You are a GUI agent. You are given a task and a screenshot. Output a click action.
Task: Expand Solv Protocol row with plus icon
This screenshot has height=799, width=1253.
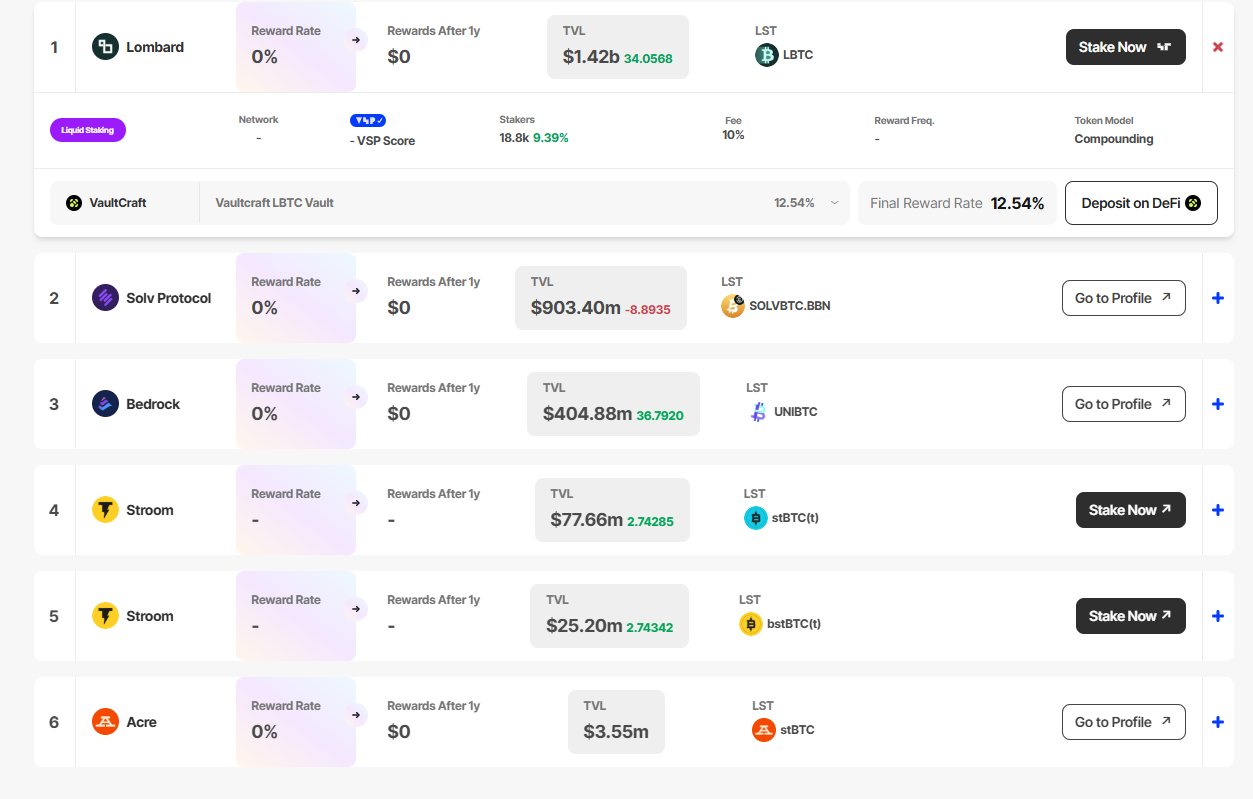[x=1217, y=298]
